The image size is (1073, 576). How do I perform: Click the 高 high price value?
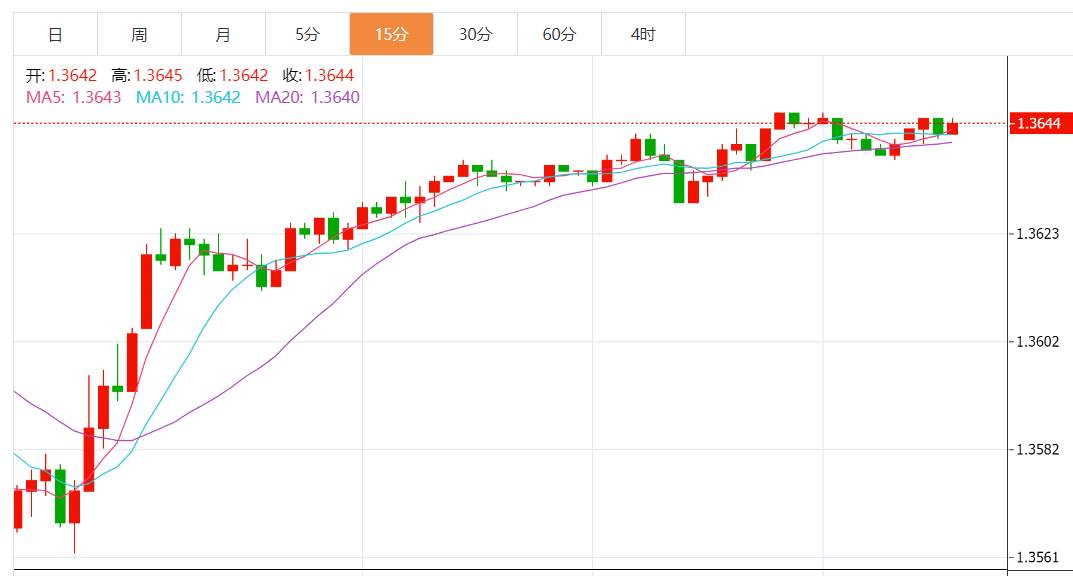[158, 75]
